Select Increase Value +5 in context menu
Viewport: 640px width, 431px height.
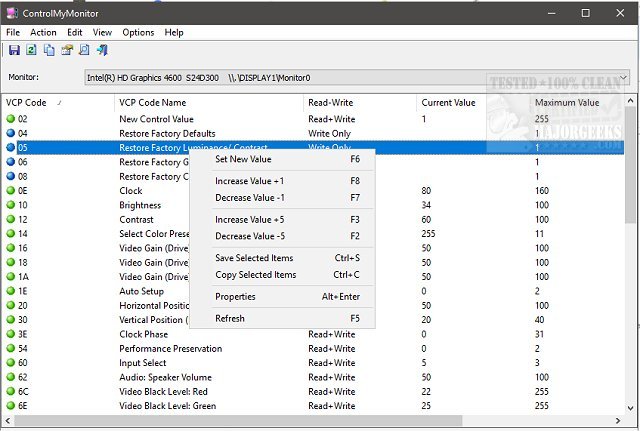tap(250, 219)
